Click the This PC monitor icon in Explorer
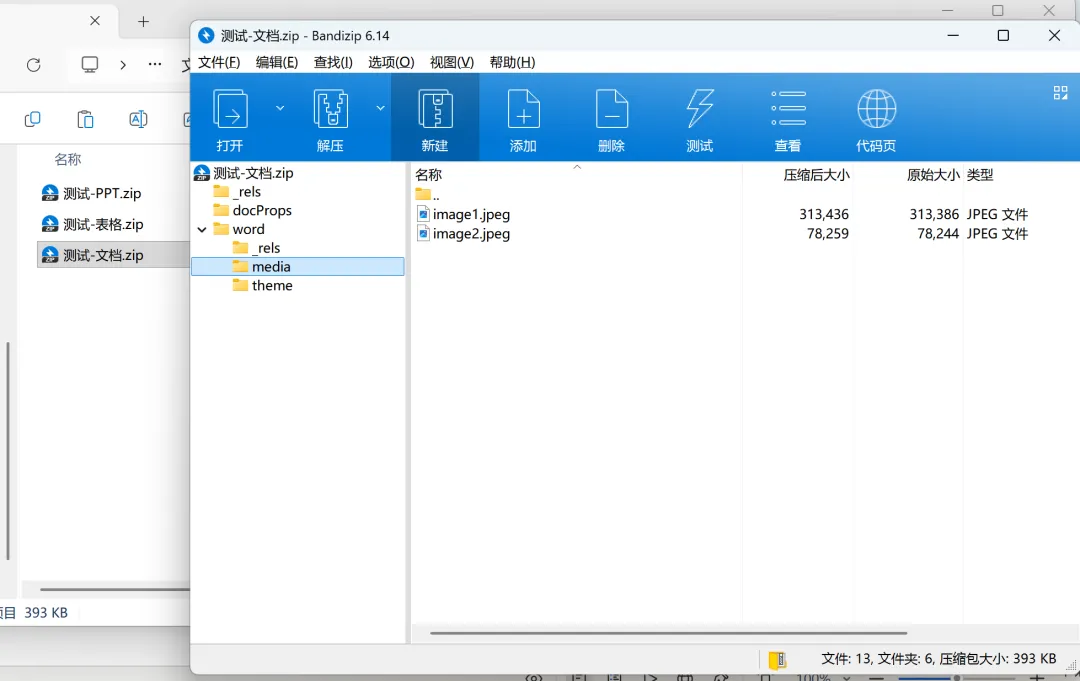The width and height of the screenshot is (1080, 681). click(90, 65)
